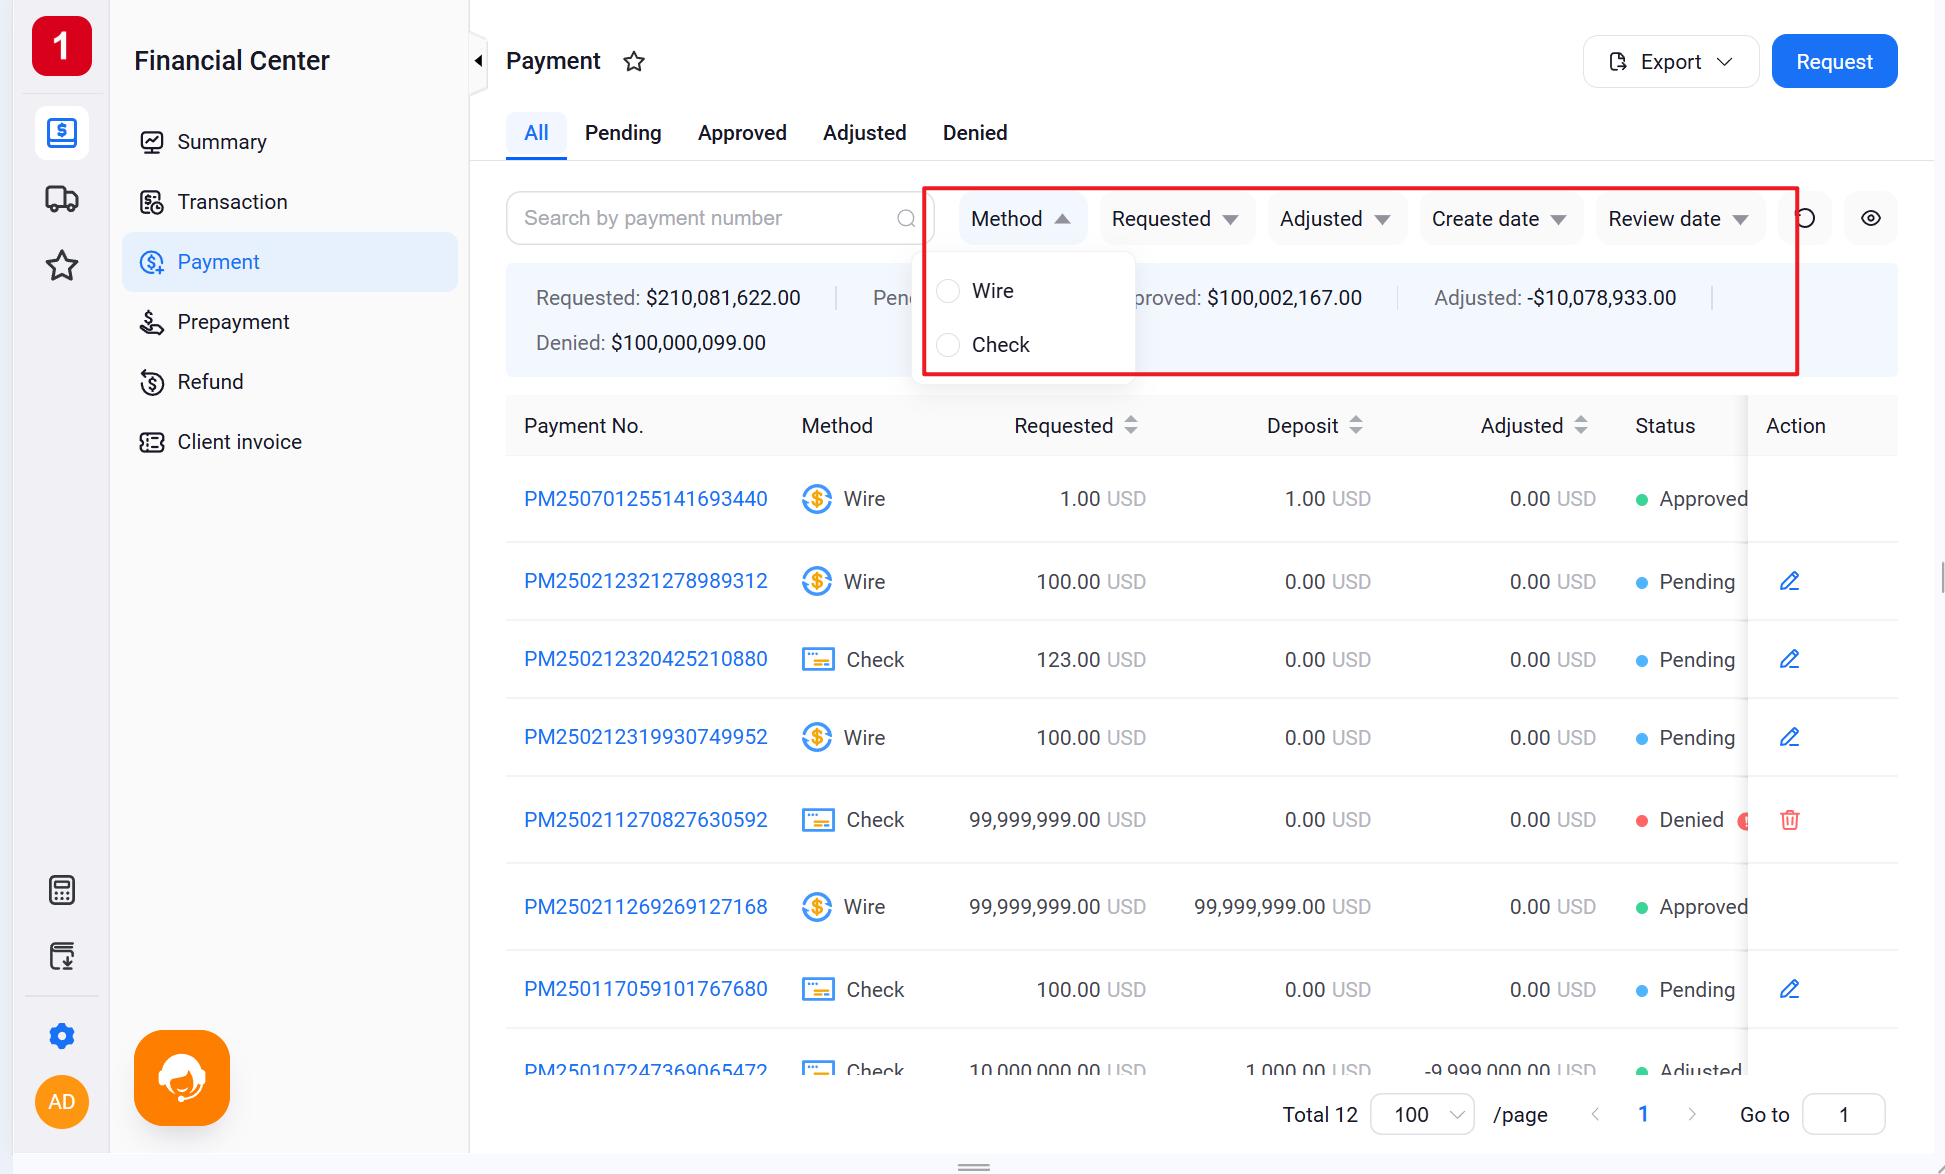
Task: Click the bottom panel resize handle
Action: pos(973,1167)
